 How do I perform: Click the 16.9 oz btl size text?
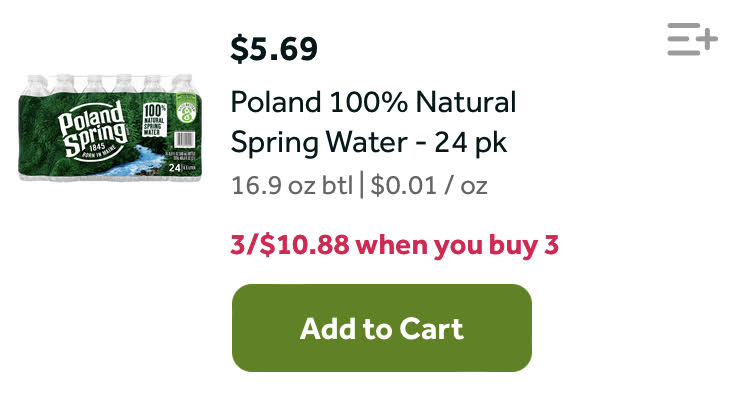pos(292,186)
